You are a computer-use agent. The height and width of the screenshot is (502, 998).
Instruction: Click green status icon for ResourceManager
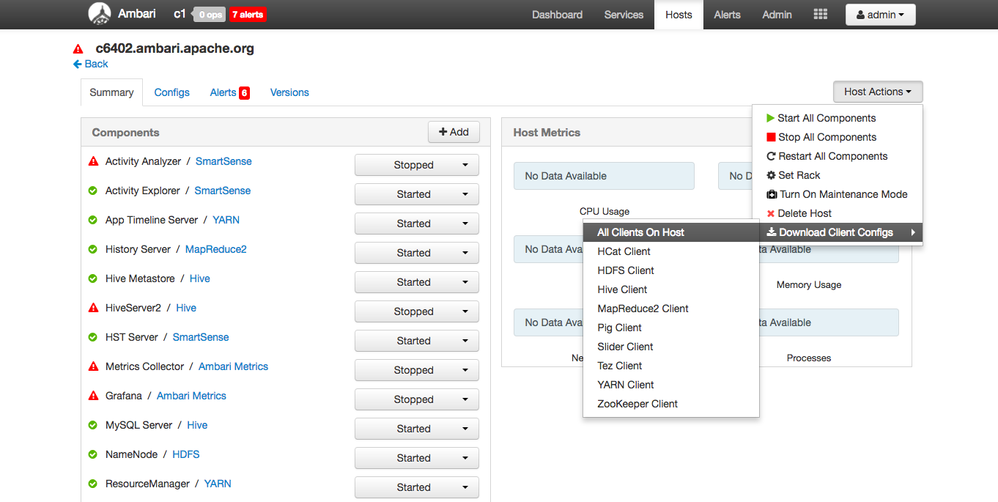(93, 484)
